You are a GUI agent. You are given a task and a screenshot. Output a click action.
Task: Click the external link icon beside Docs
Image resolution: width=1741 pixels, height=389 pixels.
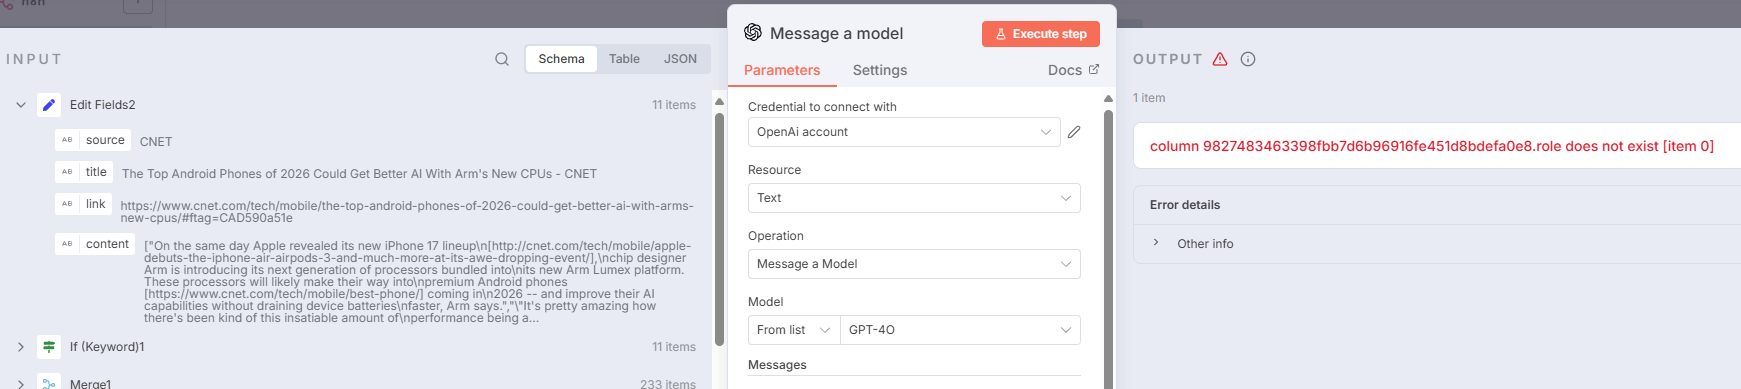point(1094,69)
